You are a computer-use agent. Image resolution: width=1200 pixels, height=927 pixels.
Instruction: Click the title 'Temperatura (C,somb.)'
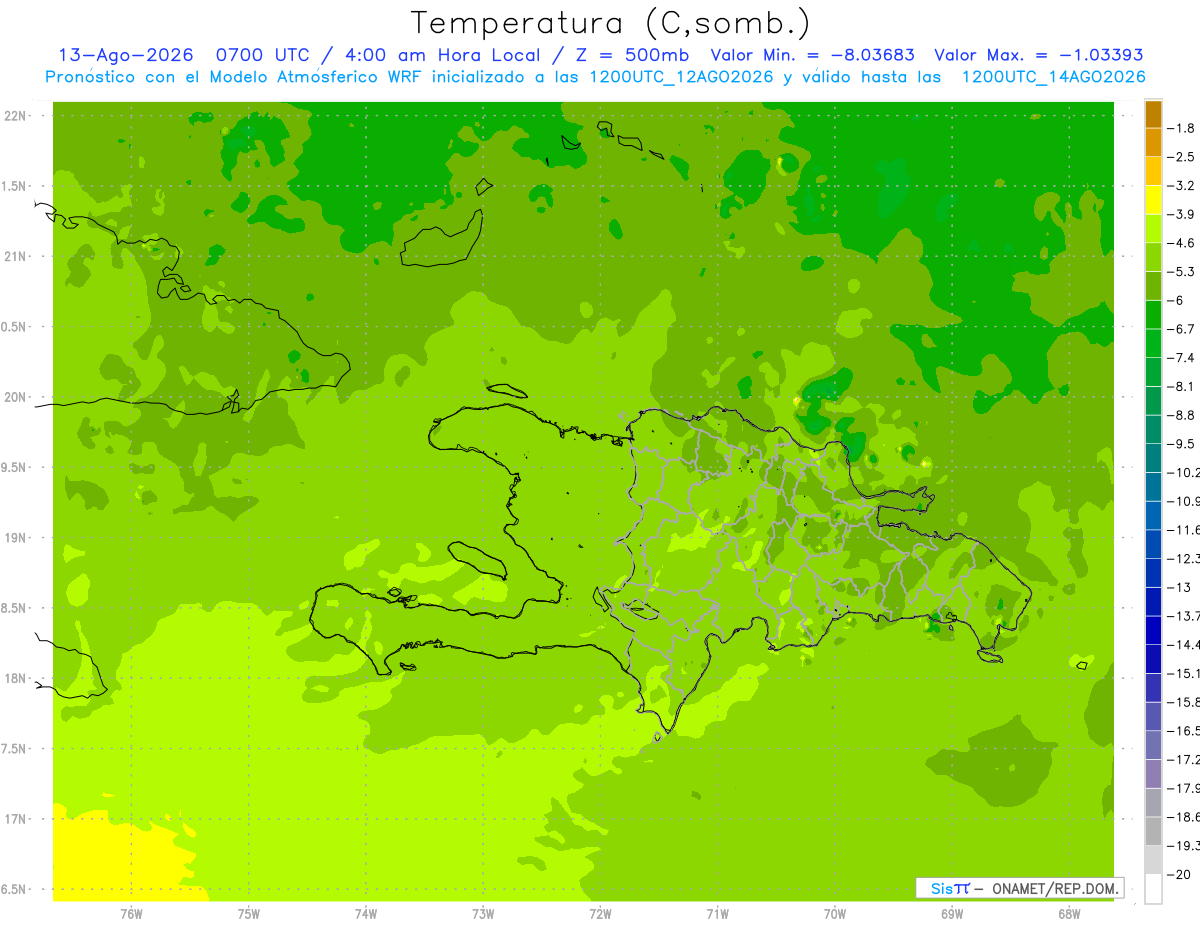[611, 23]
